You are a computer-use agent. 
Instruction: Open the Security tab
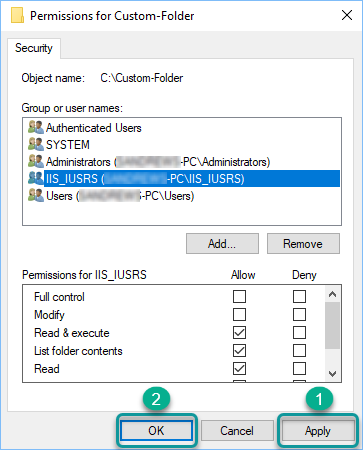(34, 48)
